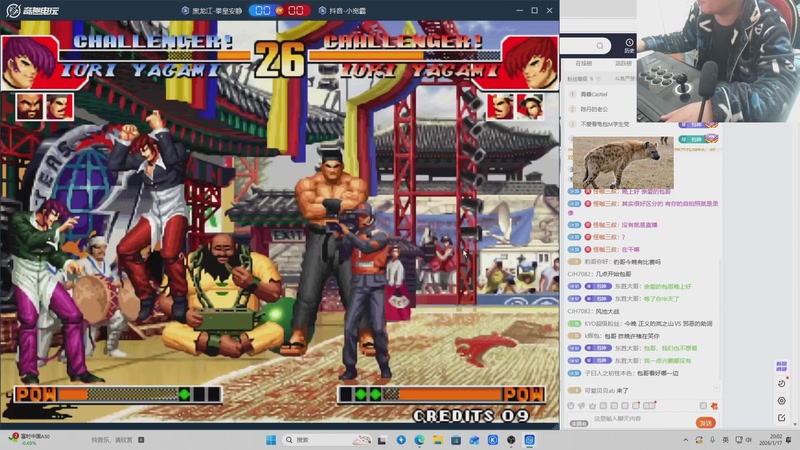Screen dimensions: 800x450
Task: Click ranking entry 青峰Castiel
Action: [594, 94]
